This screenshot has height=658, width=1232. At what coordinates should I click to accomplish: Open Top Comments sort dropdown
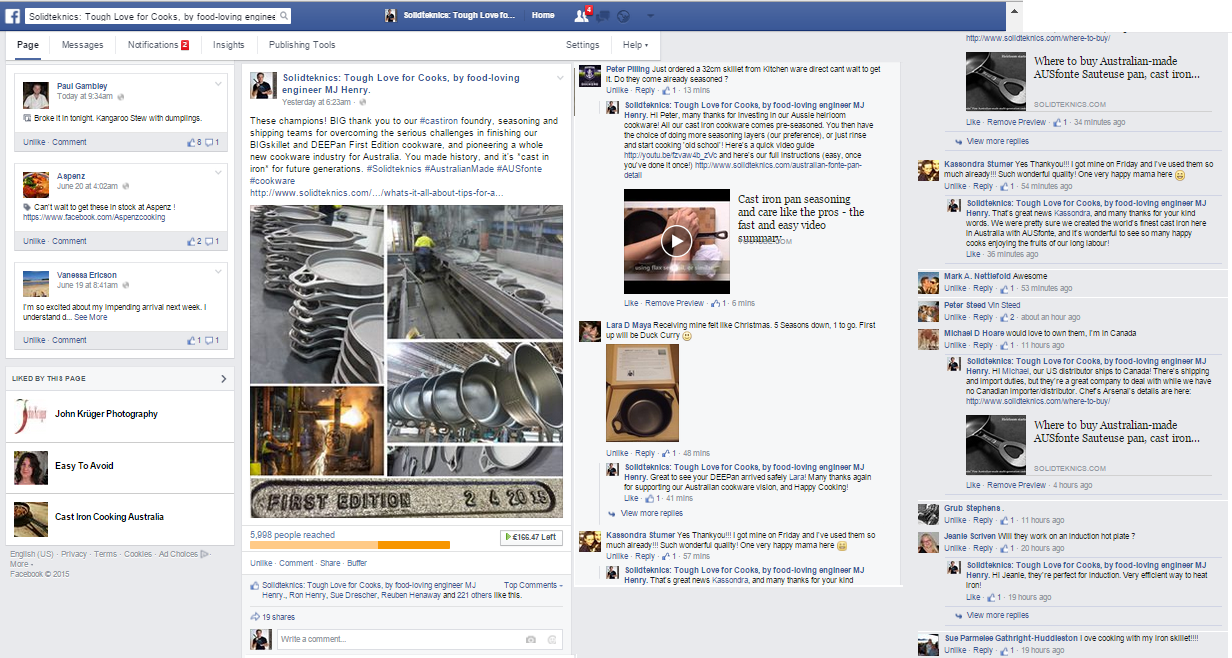(533, 585)
